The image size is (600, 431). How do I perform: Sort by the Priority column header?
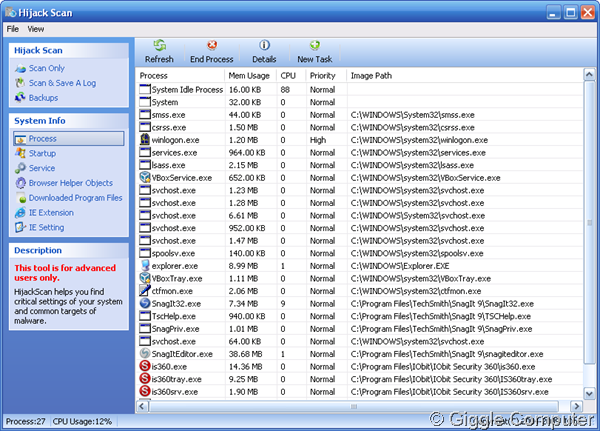326,76
